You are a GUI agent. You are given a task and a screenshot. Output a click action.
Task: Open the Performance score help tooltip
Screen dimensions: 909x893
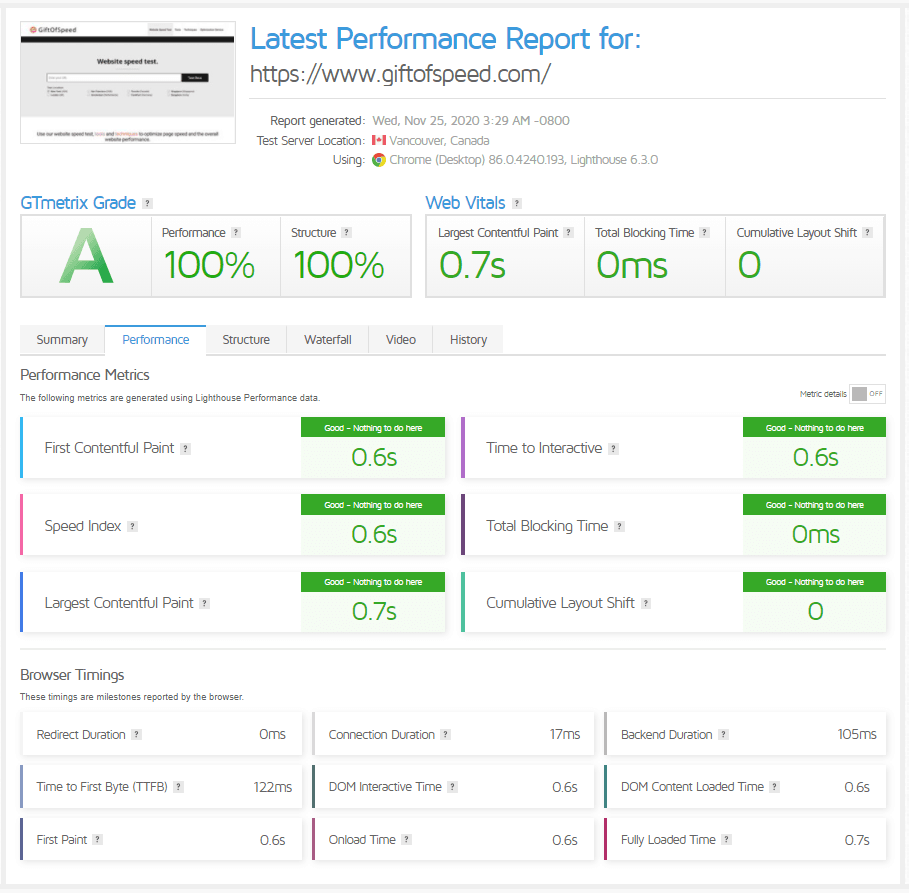pos(237,232)
